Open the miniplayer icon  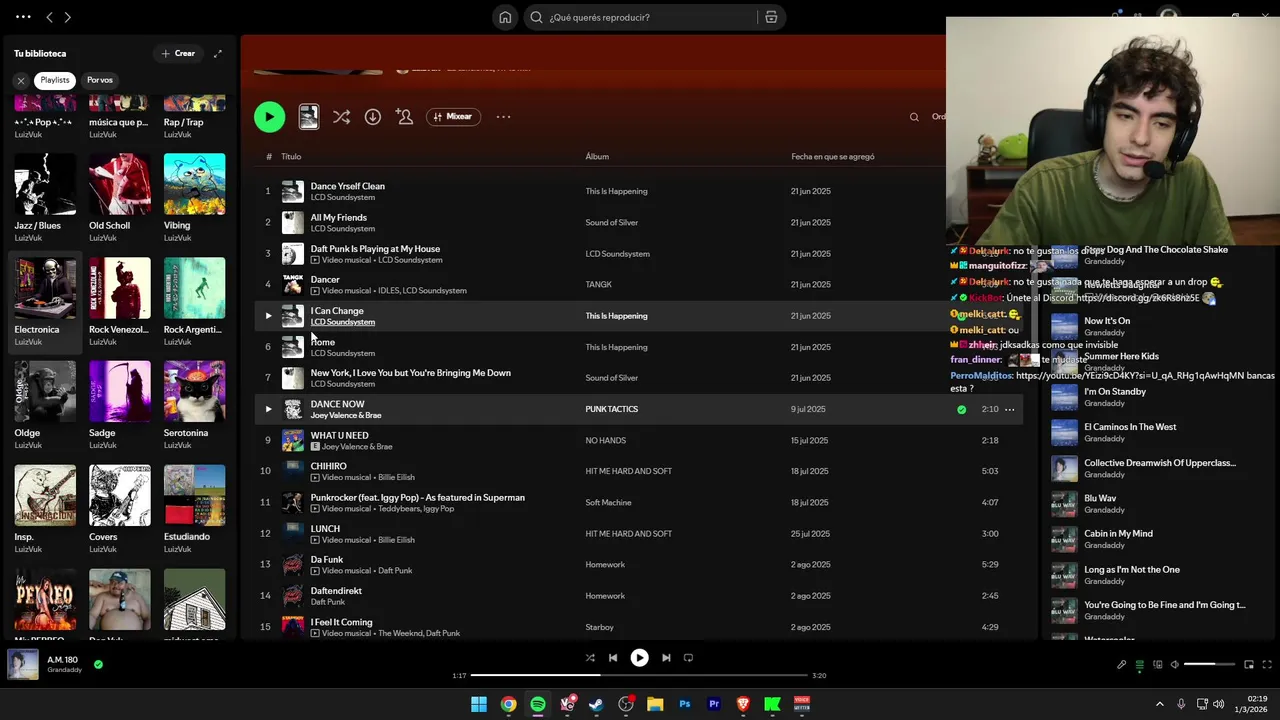[x=1249, y=664]
